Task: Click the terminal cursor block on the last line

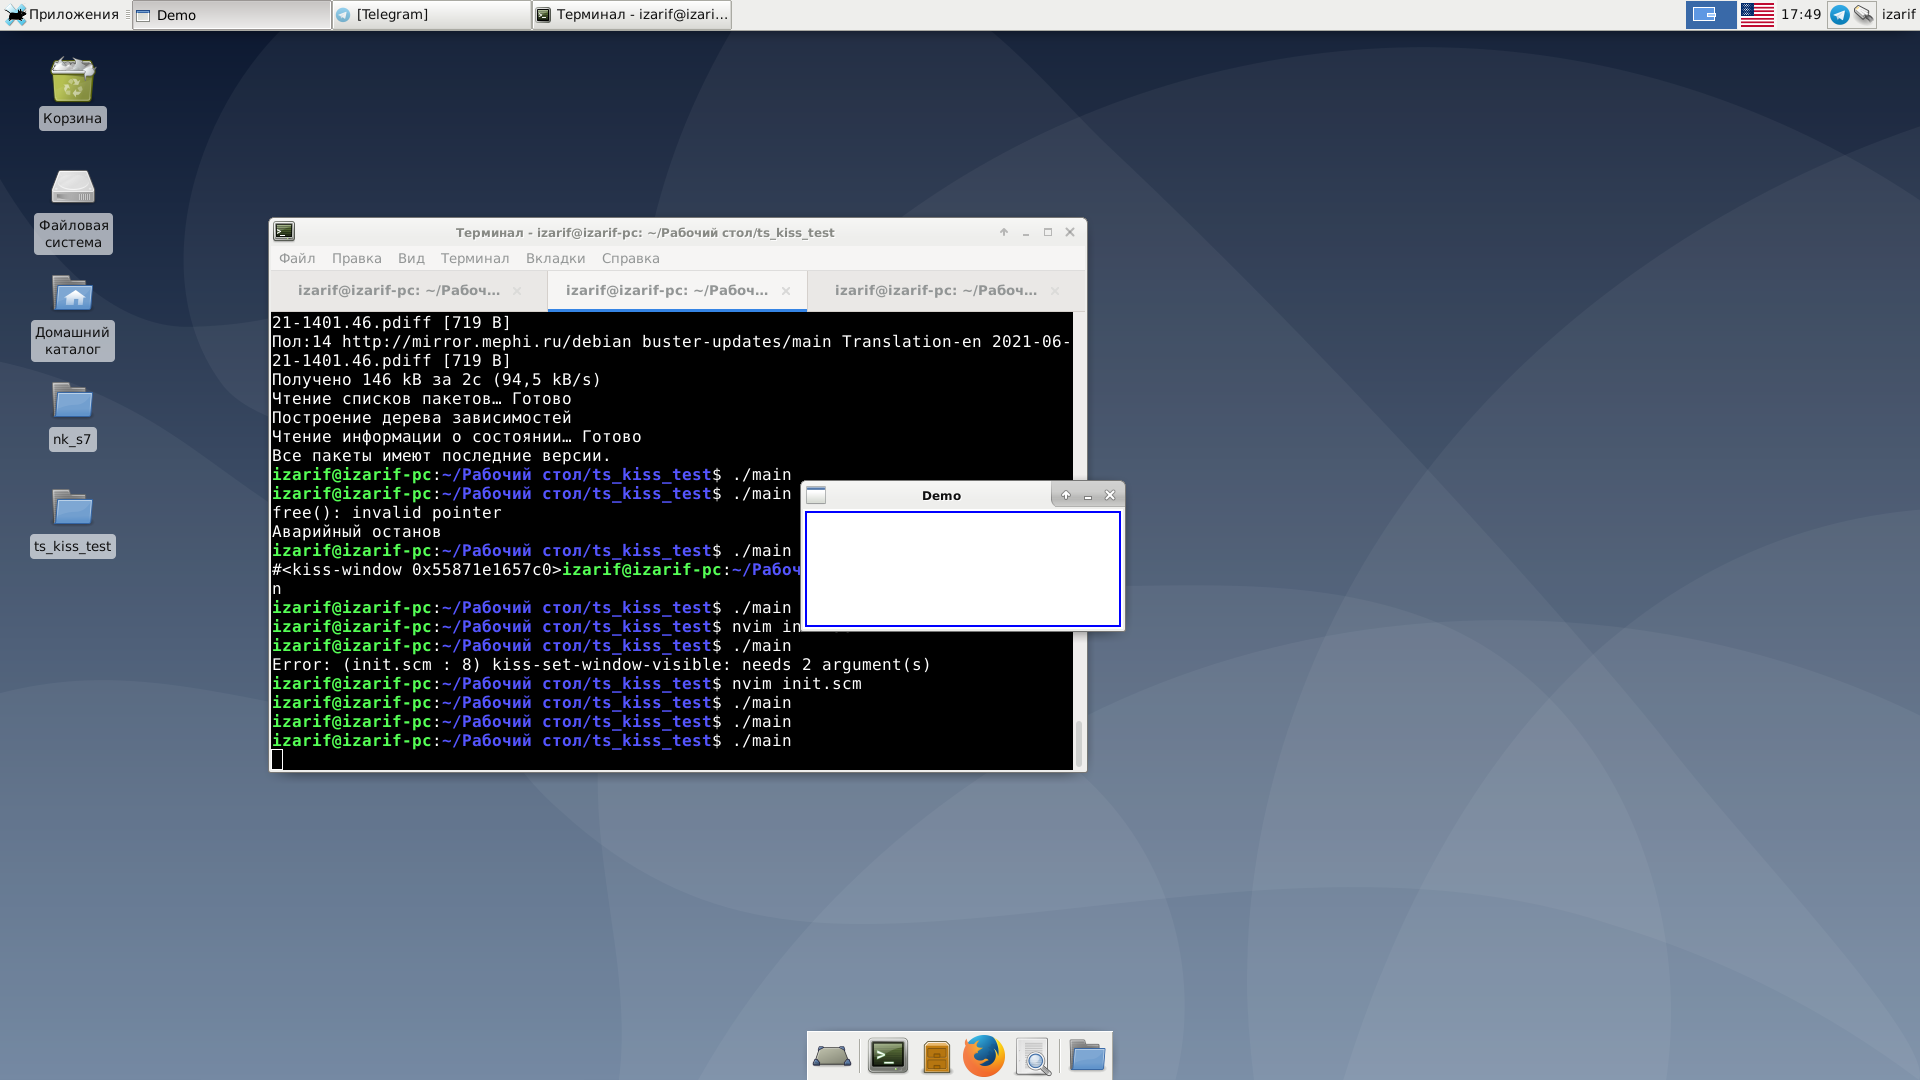Action: pos(277,760)
